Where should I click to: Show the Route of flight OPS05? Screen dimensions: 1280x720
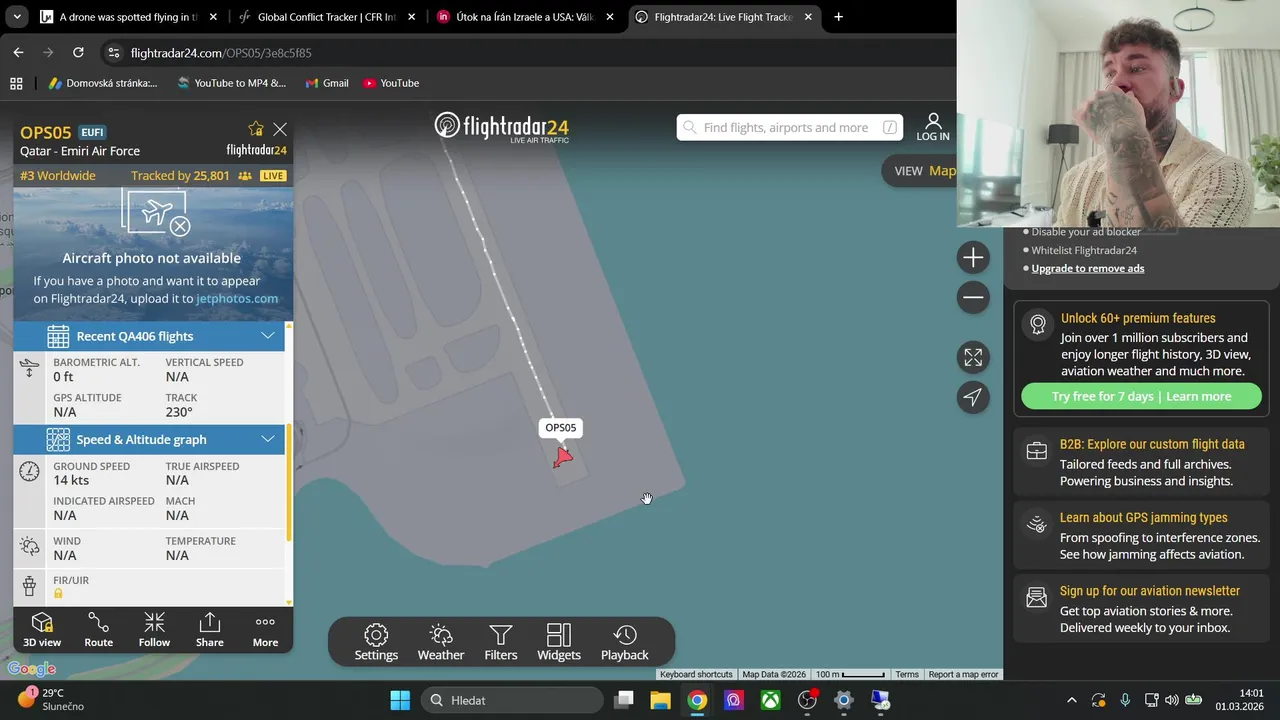tap(98, 630)
